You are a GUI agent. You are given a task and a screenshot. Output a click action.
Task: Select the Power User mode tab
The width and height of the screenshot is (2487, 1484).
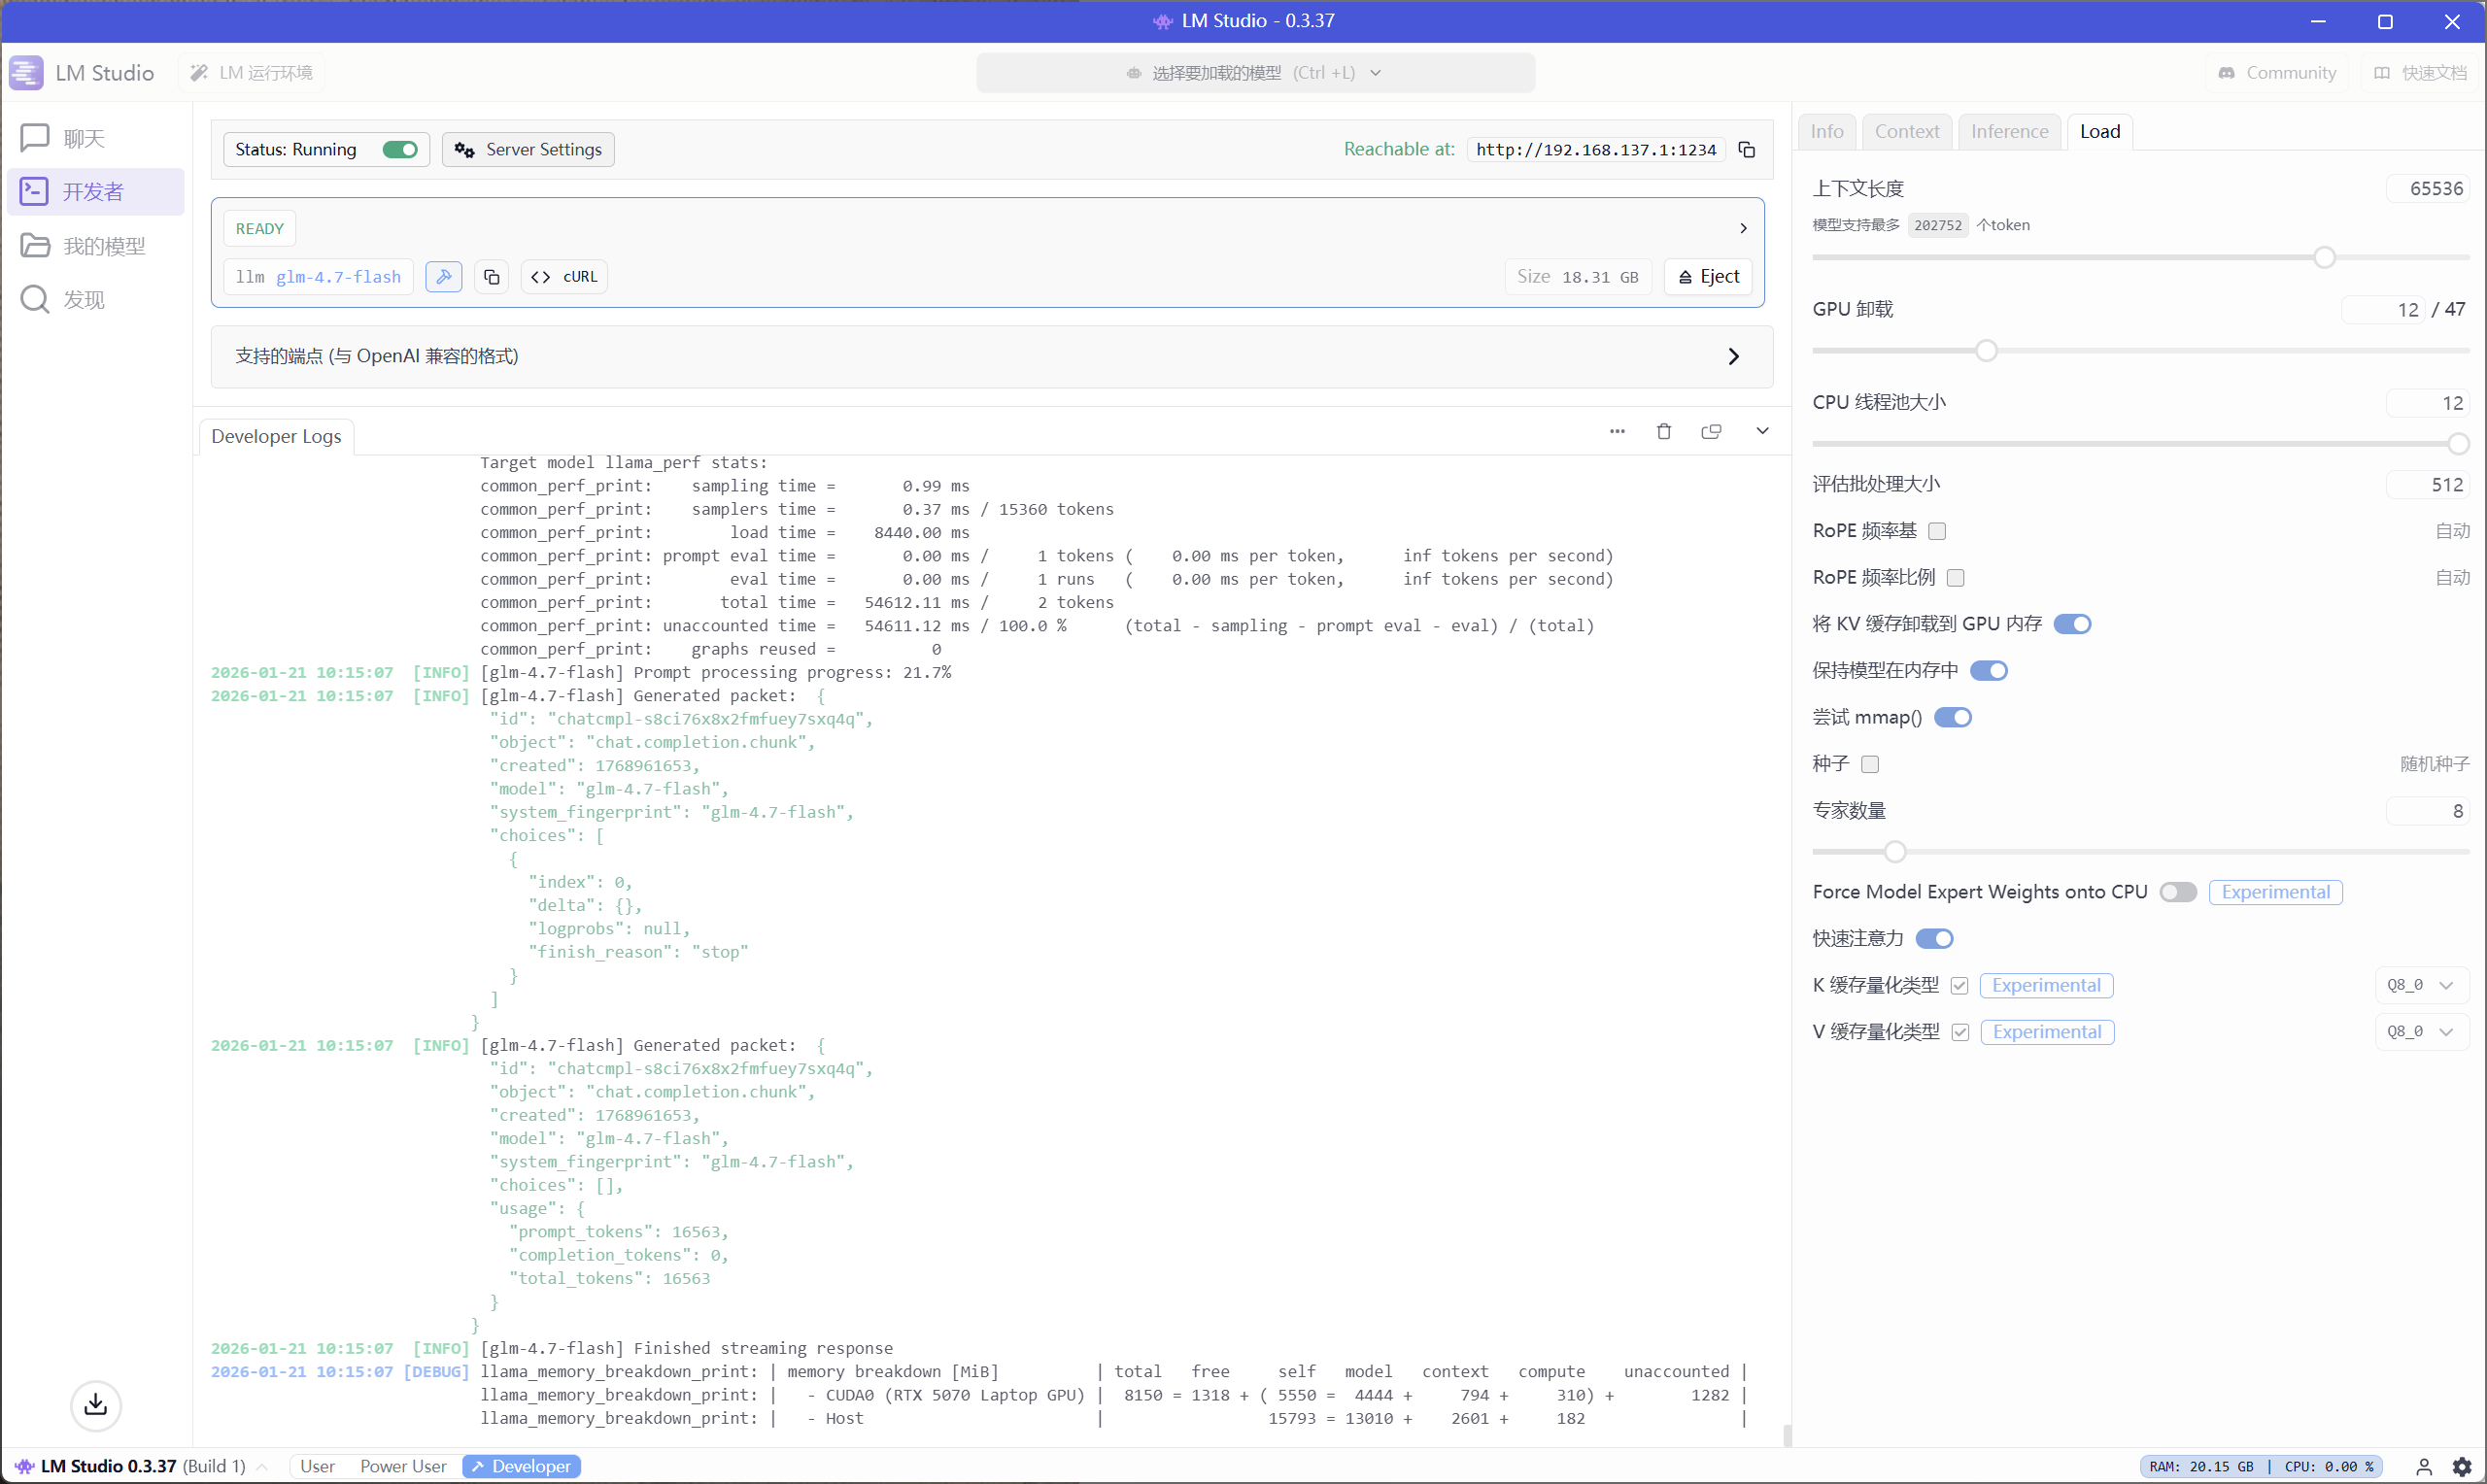click(403, 1465)
